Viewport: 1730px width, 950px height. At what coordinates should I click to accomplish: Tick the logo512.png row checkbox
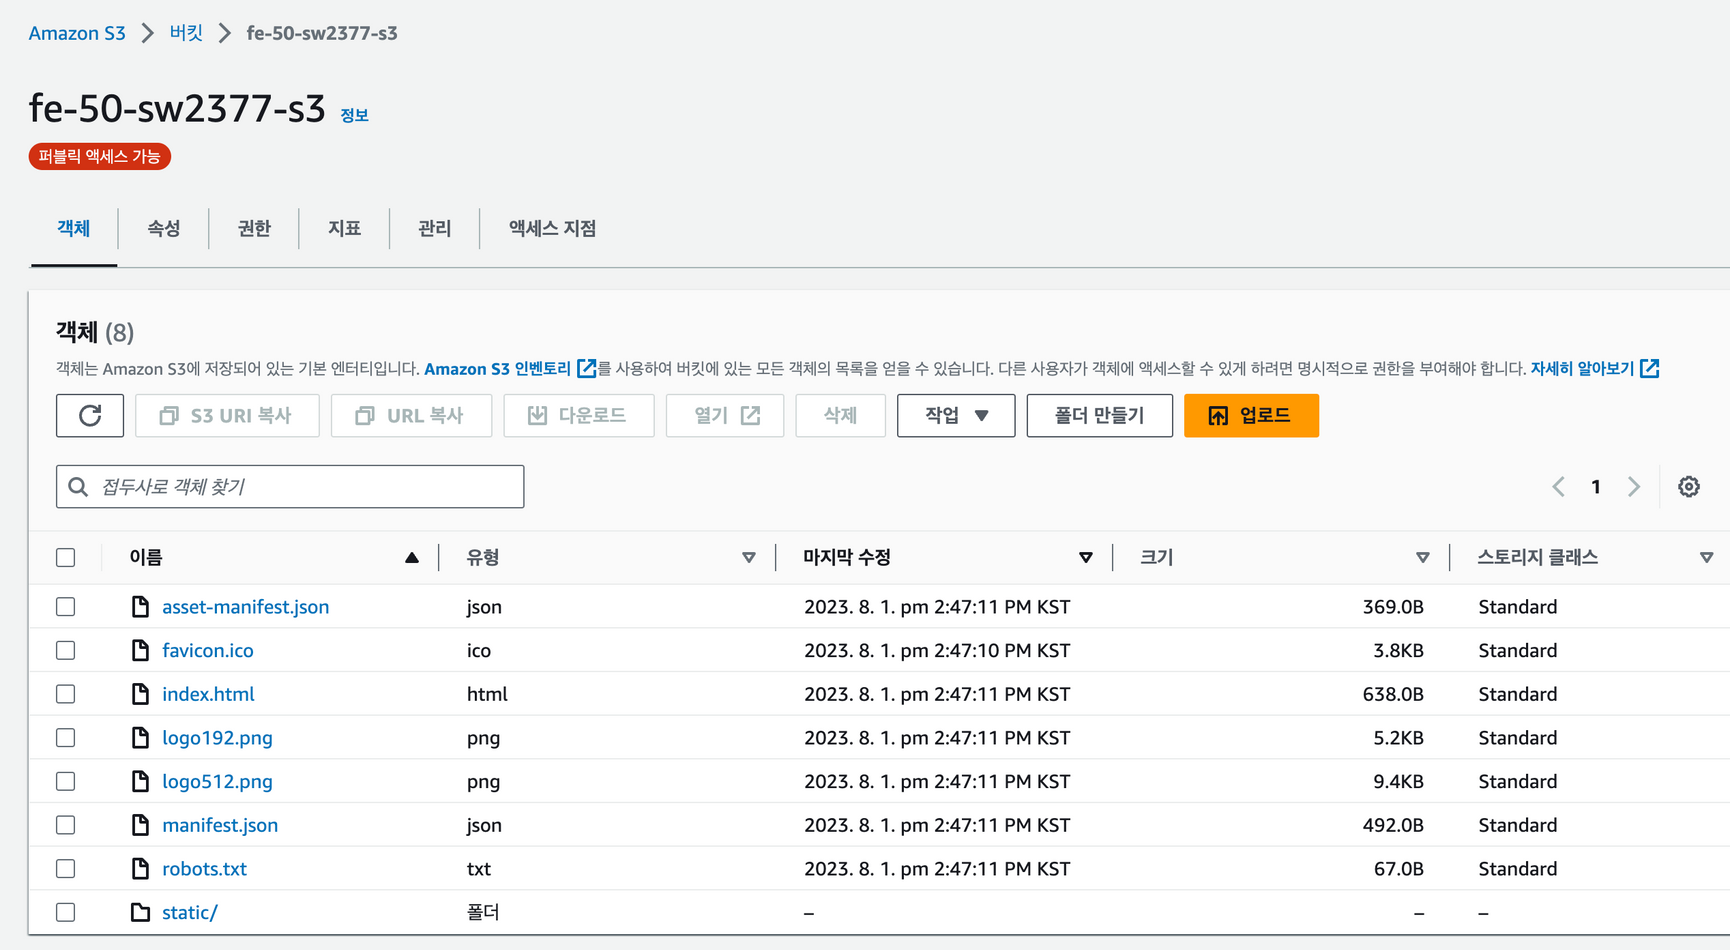[66, 782]
